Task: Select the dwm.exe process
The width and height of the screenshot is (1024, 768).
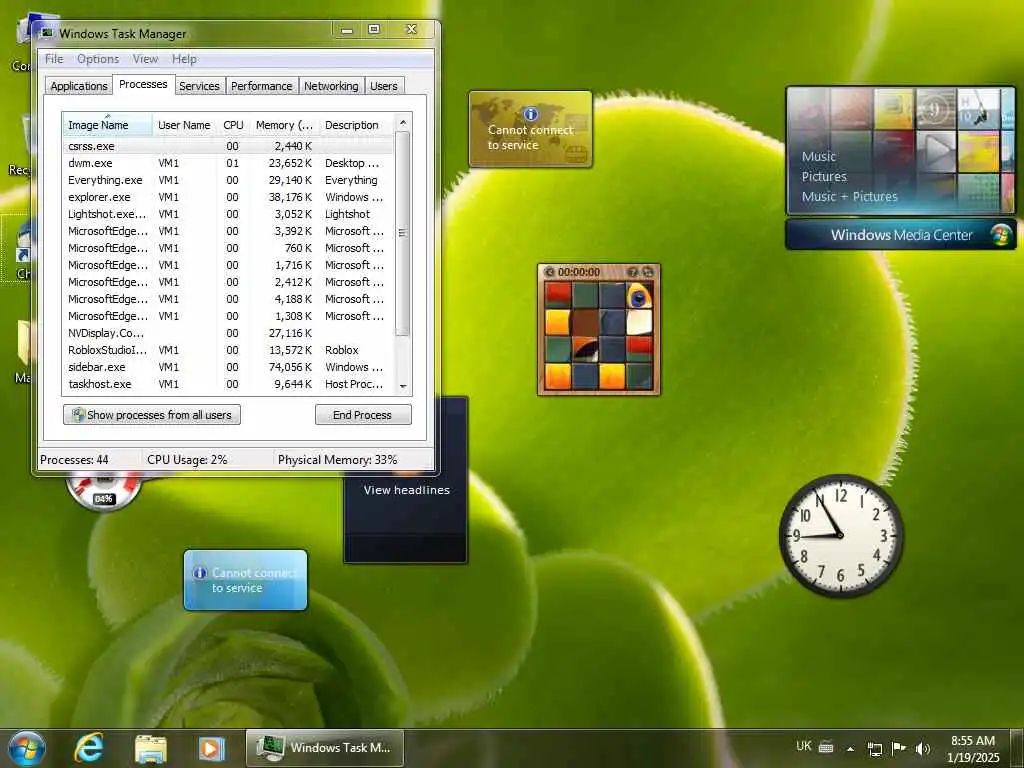Action: 228,163
